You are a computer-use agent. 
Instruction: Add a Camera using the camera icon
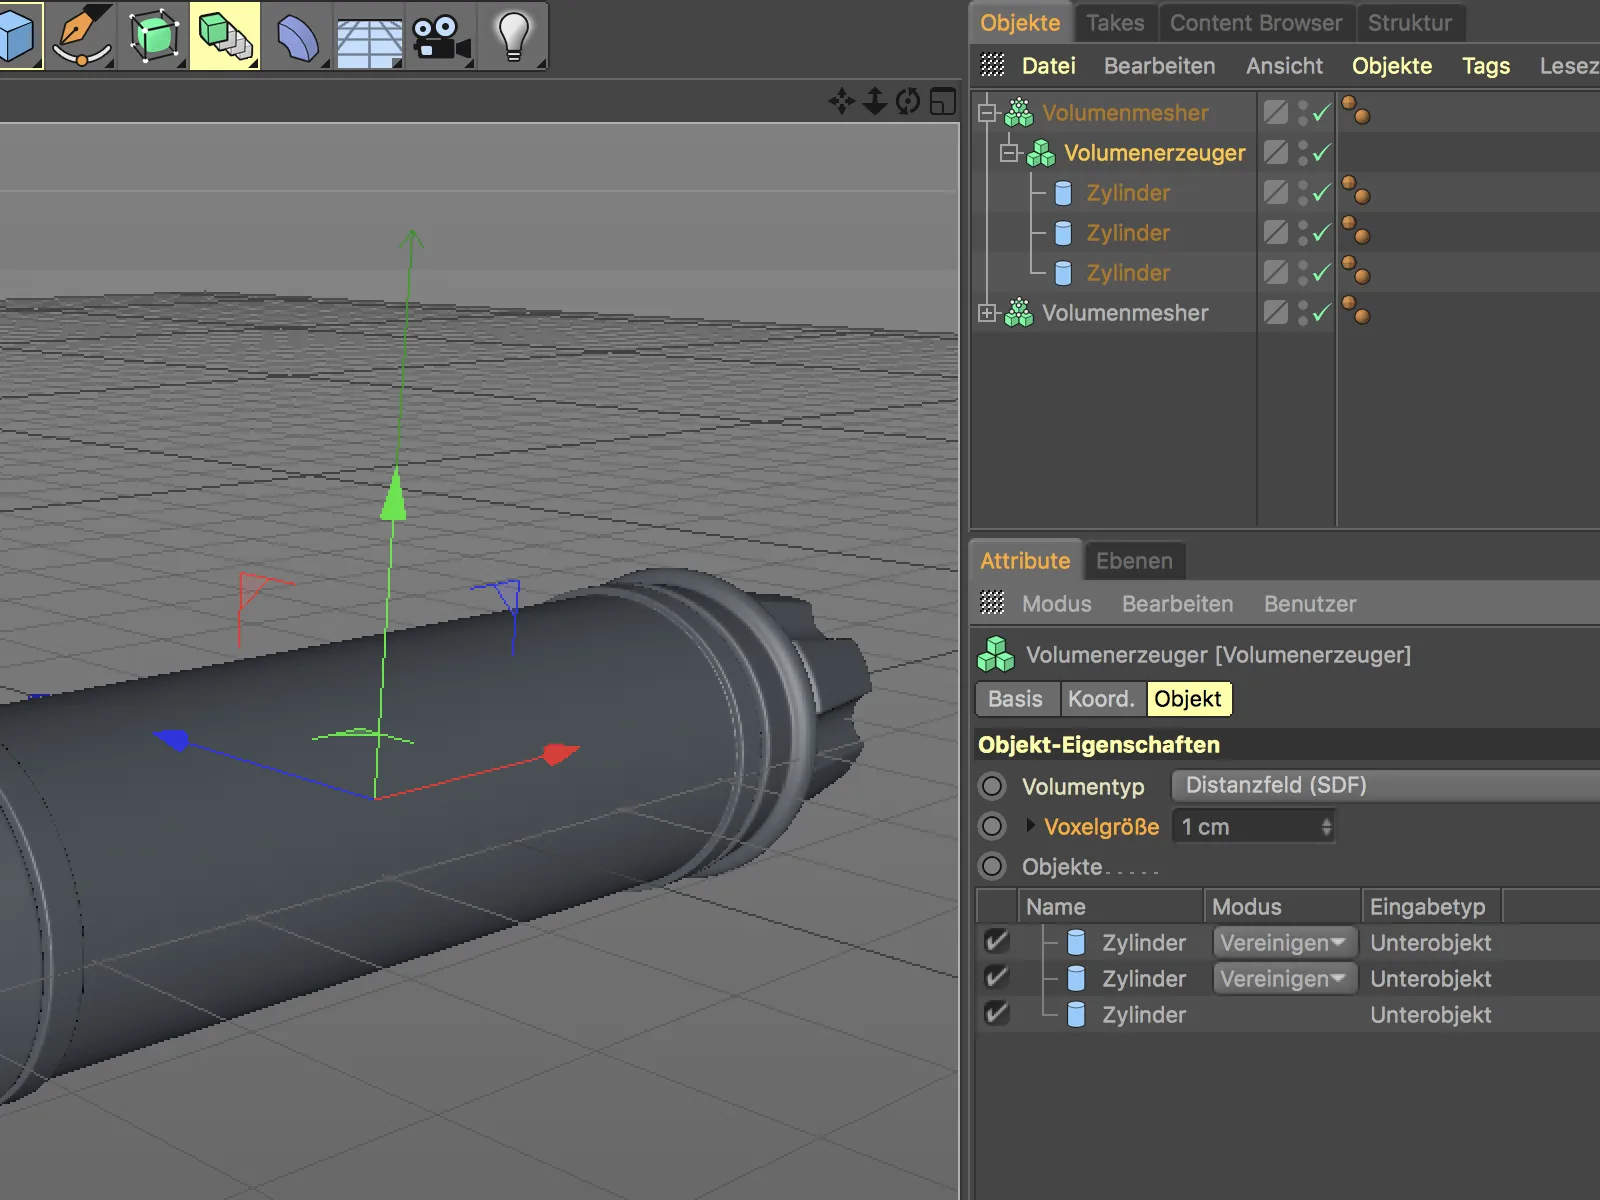coord(440,38)
